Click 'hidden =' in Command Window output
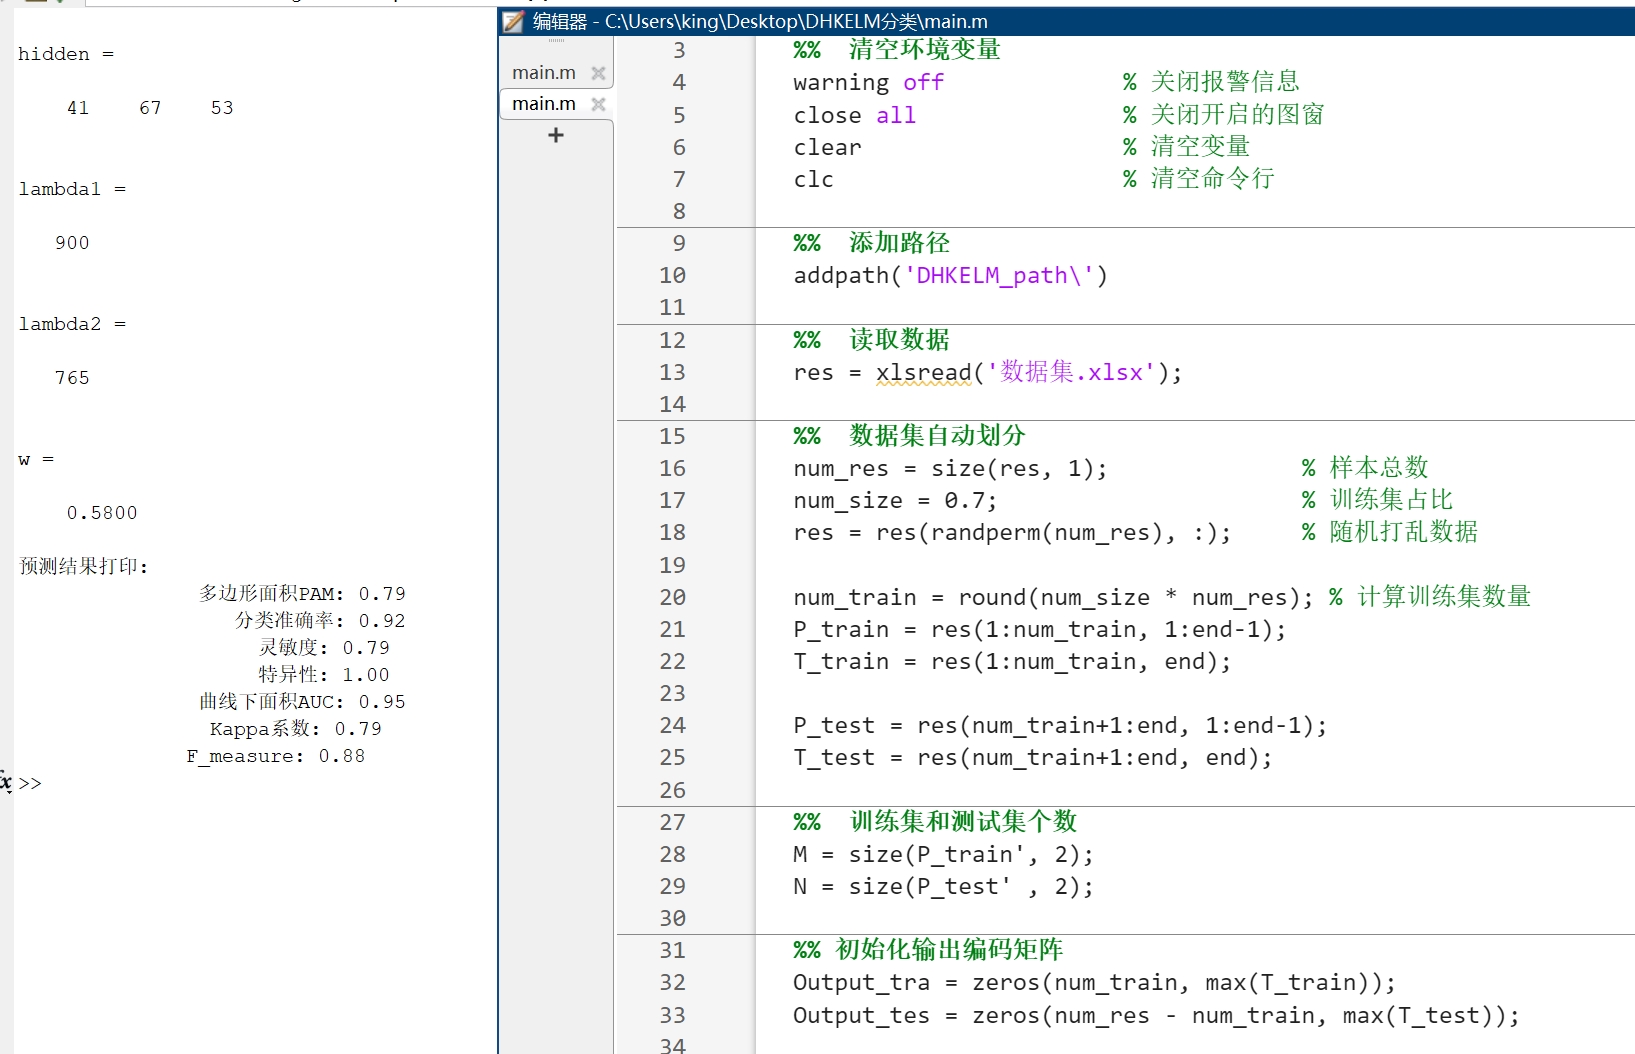This screenshot has width=1635, height=1054. tap(66, 54)
